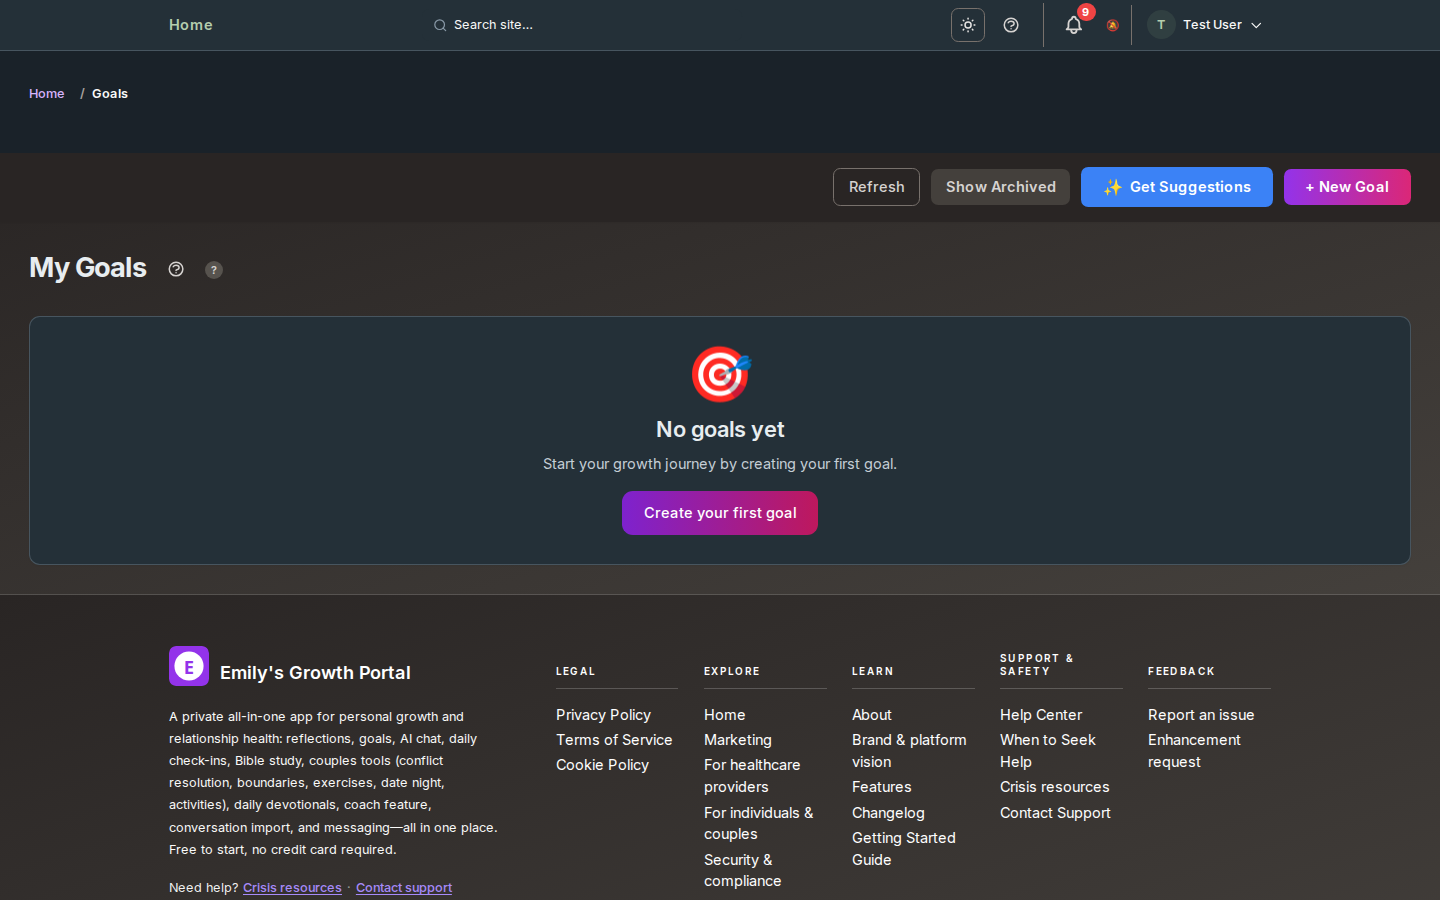
Task: Click the outlined help icon beside My Goals
Action: (176, 269)
